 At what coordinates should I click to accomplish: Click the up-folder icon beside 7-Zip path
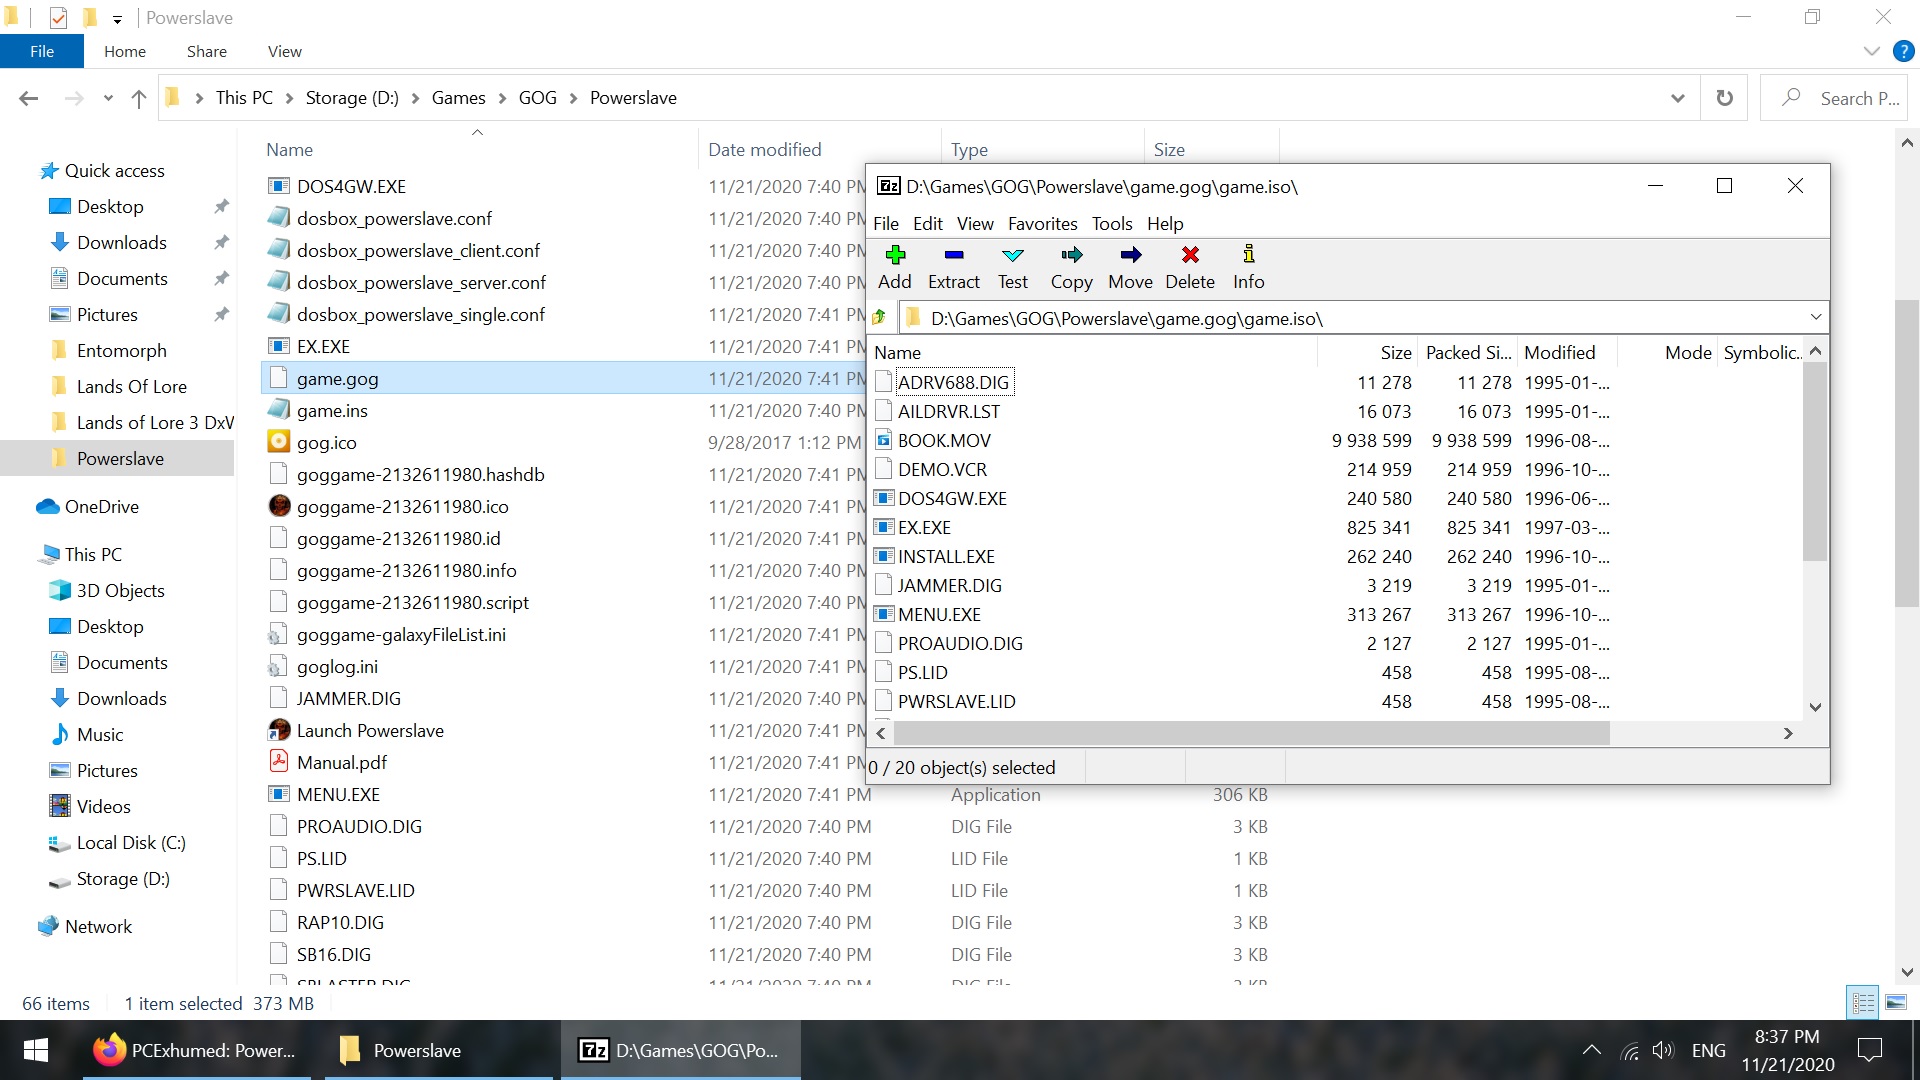[880, 318]
